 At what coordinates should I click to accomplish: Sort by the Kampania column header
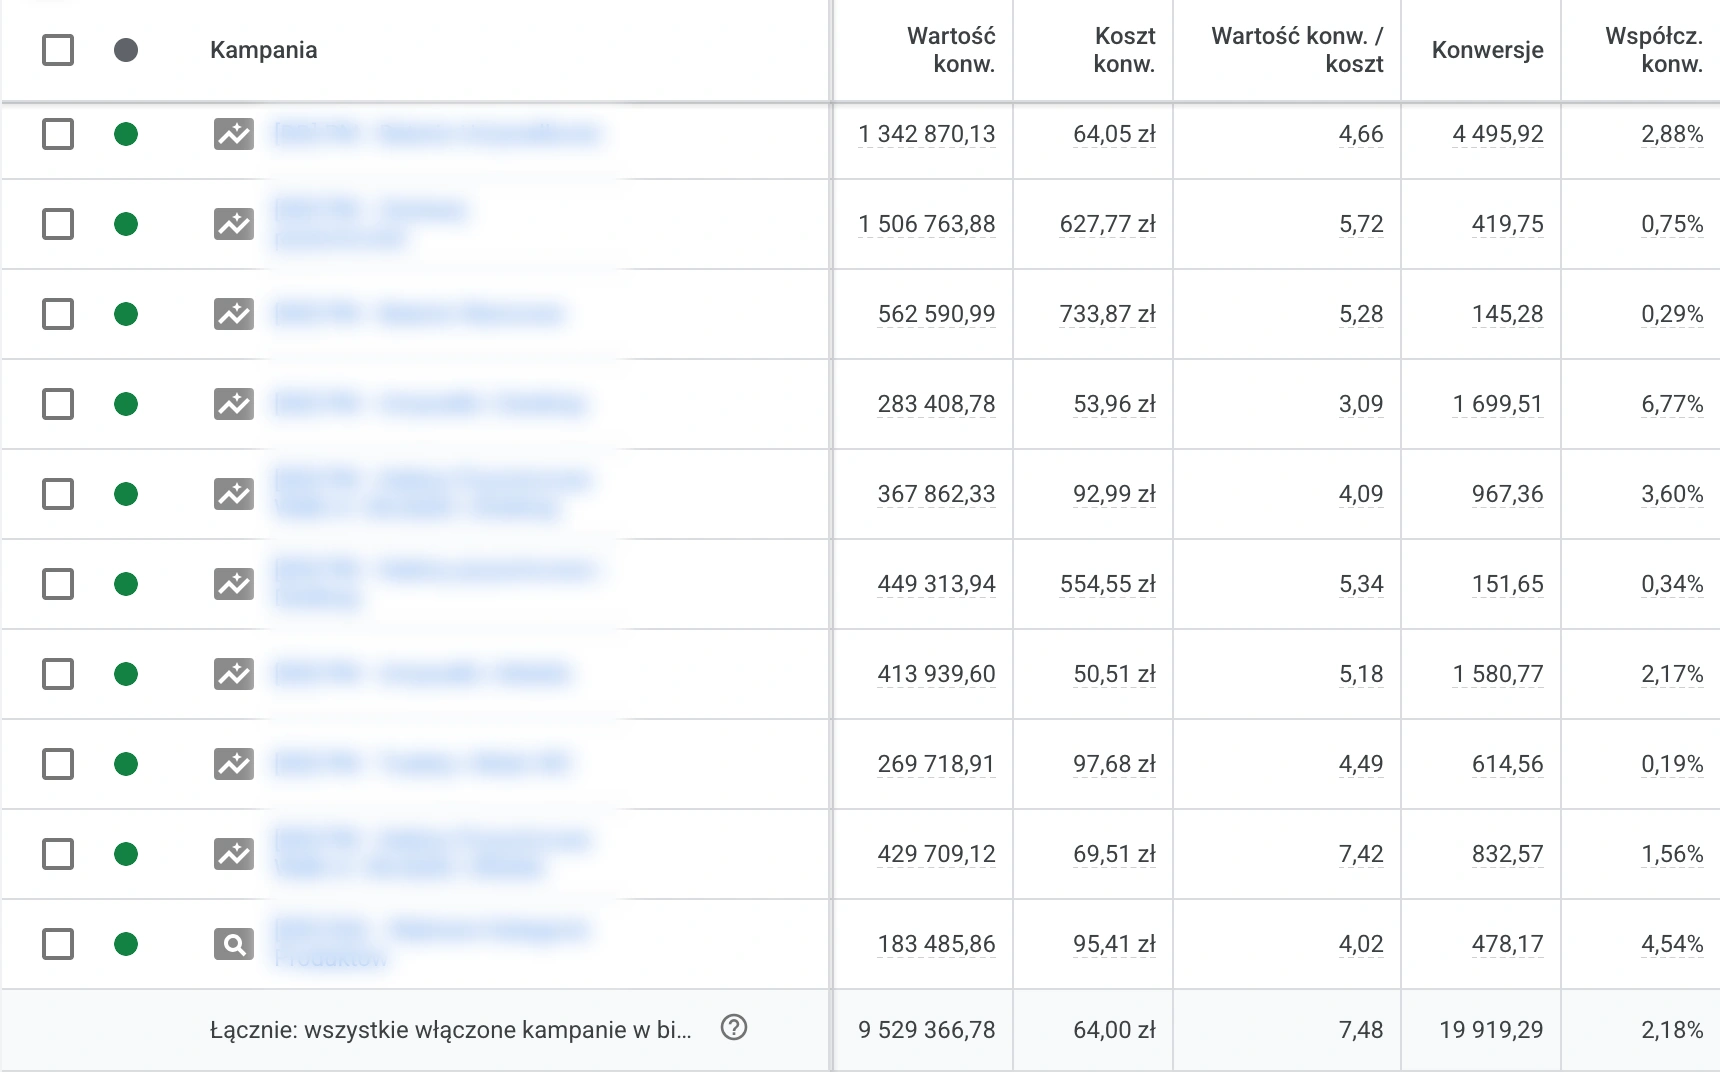point(264,50)
